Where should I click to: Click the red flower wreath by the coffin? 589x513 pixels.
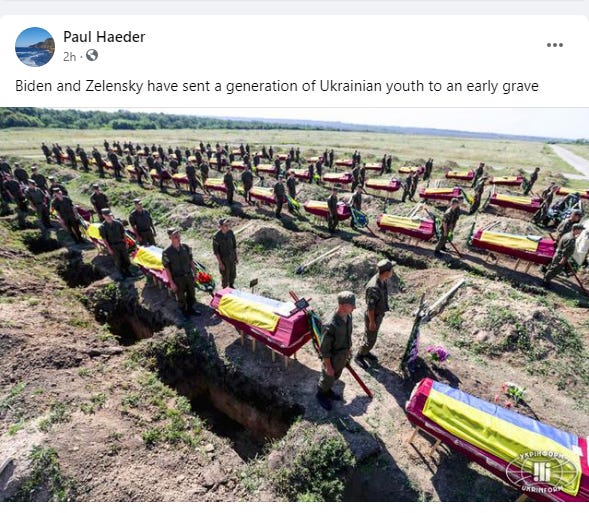[x=204, y=279]
